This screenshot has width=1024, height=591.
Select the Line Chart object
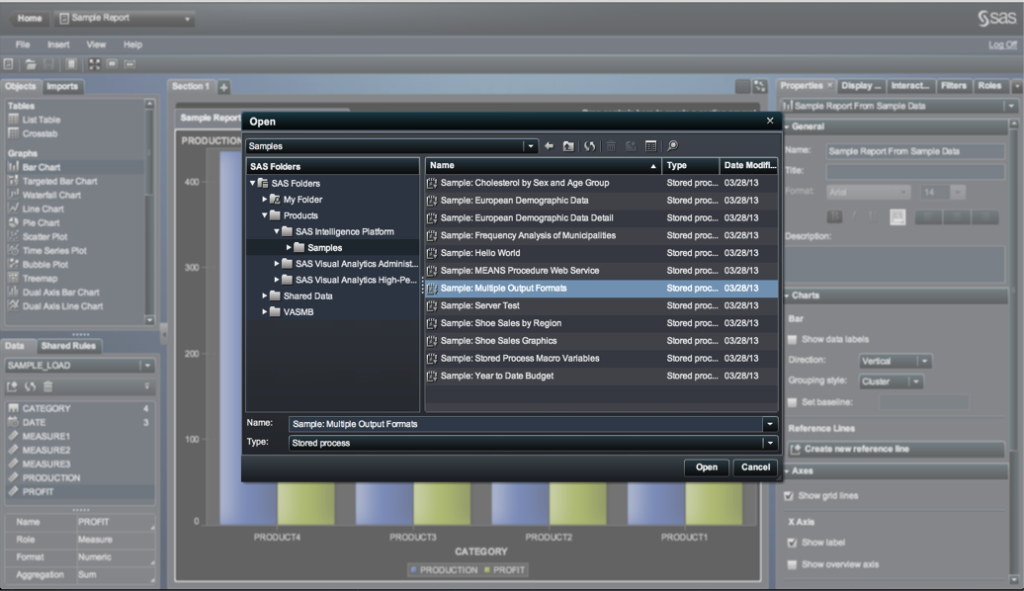pyautogui.click(x=42, y=209)
